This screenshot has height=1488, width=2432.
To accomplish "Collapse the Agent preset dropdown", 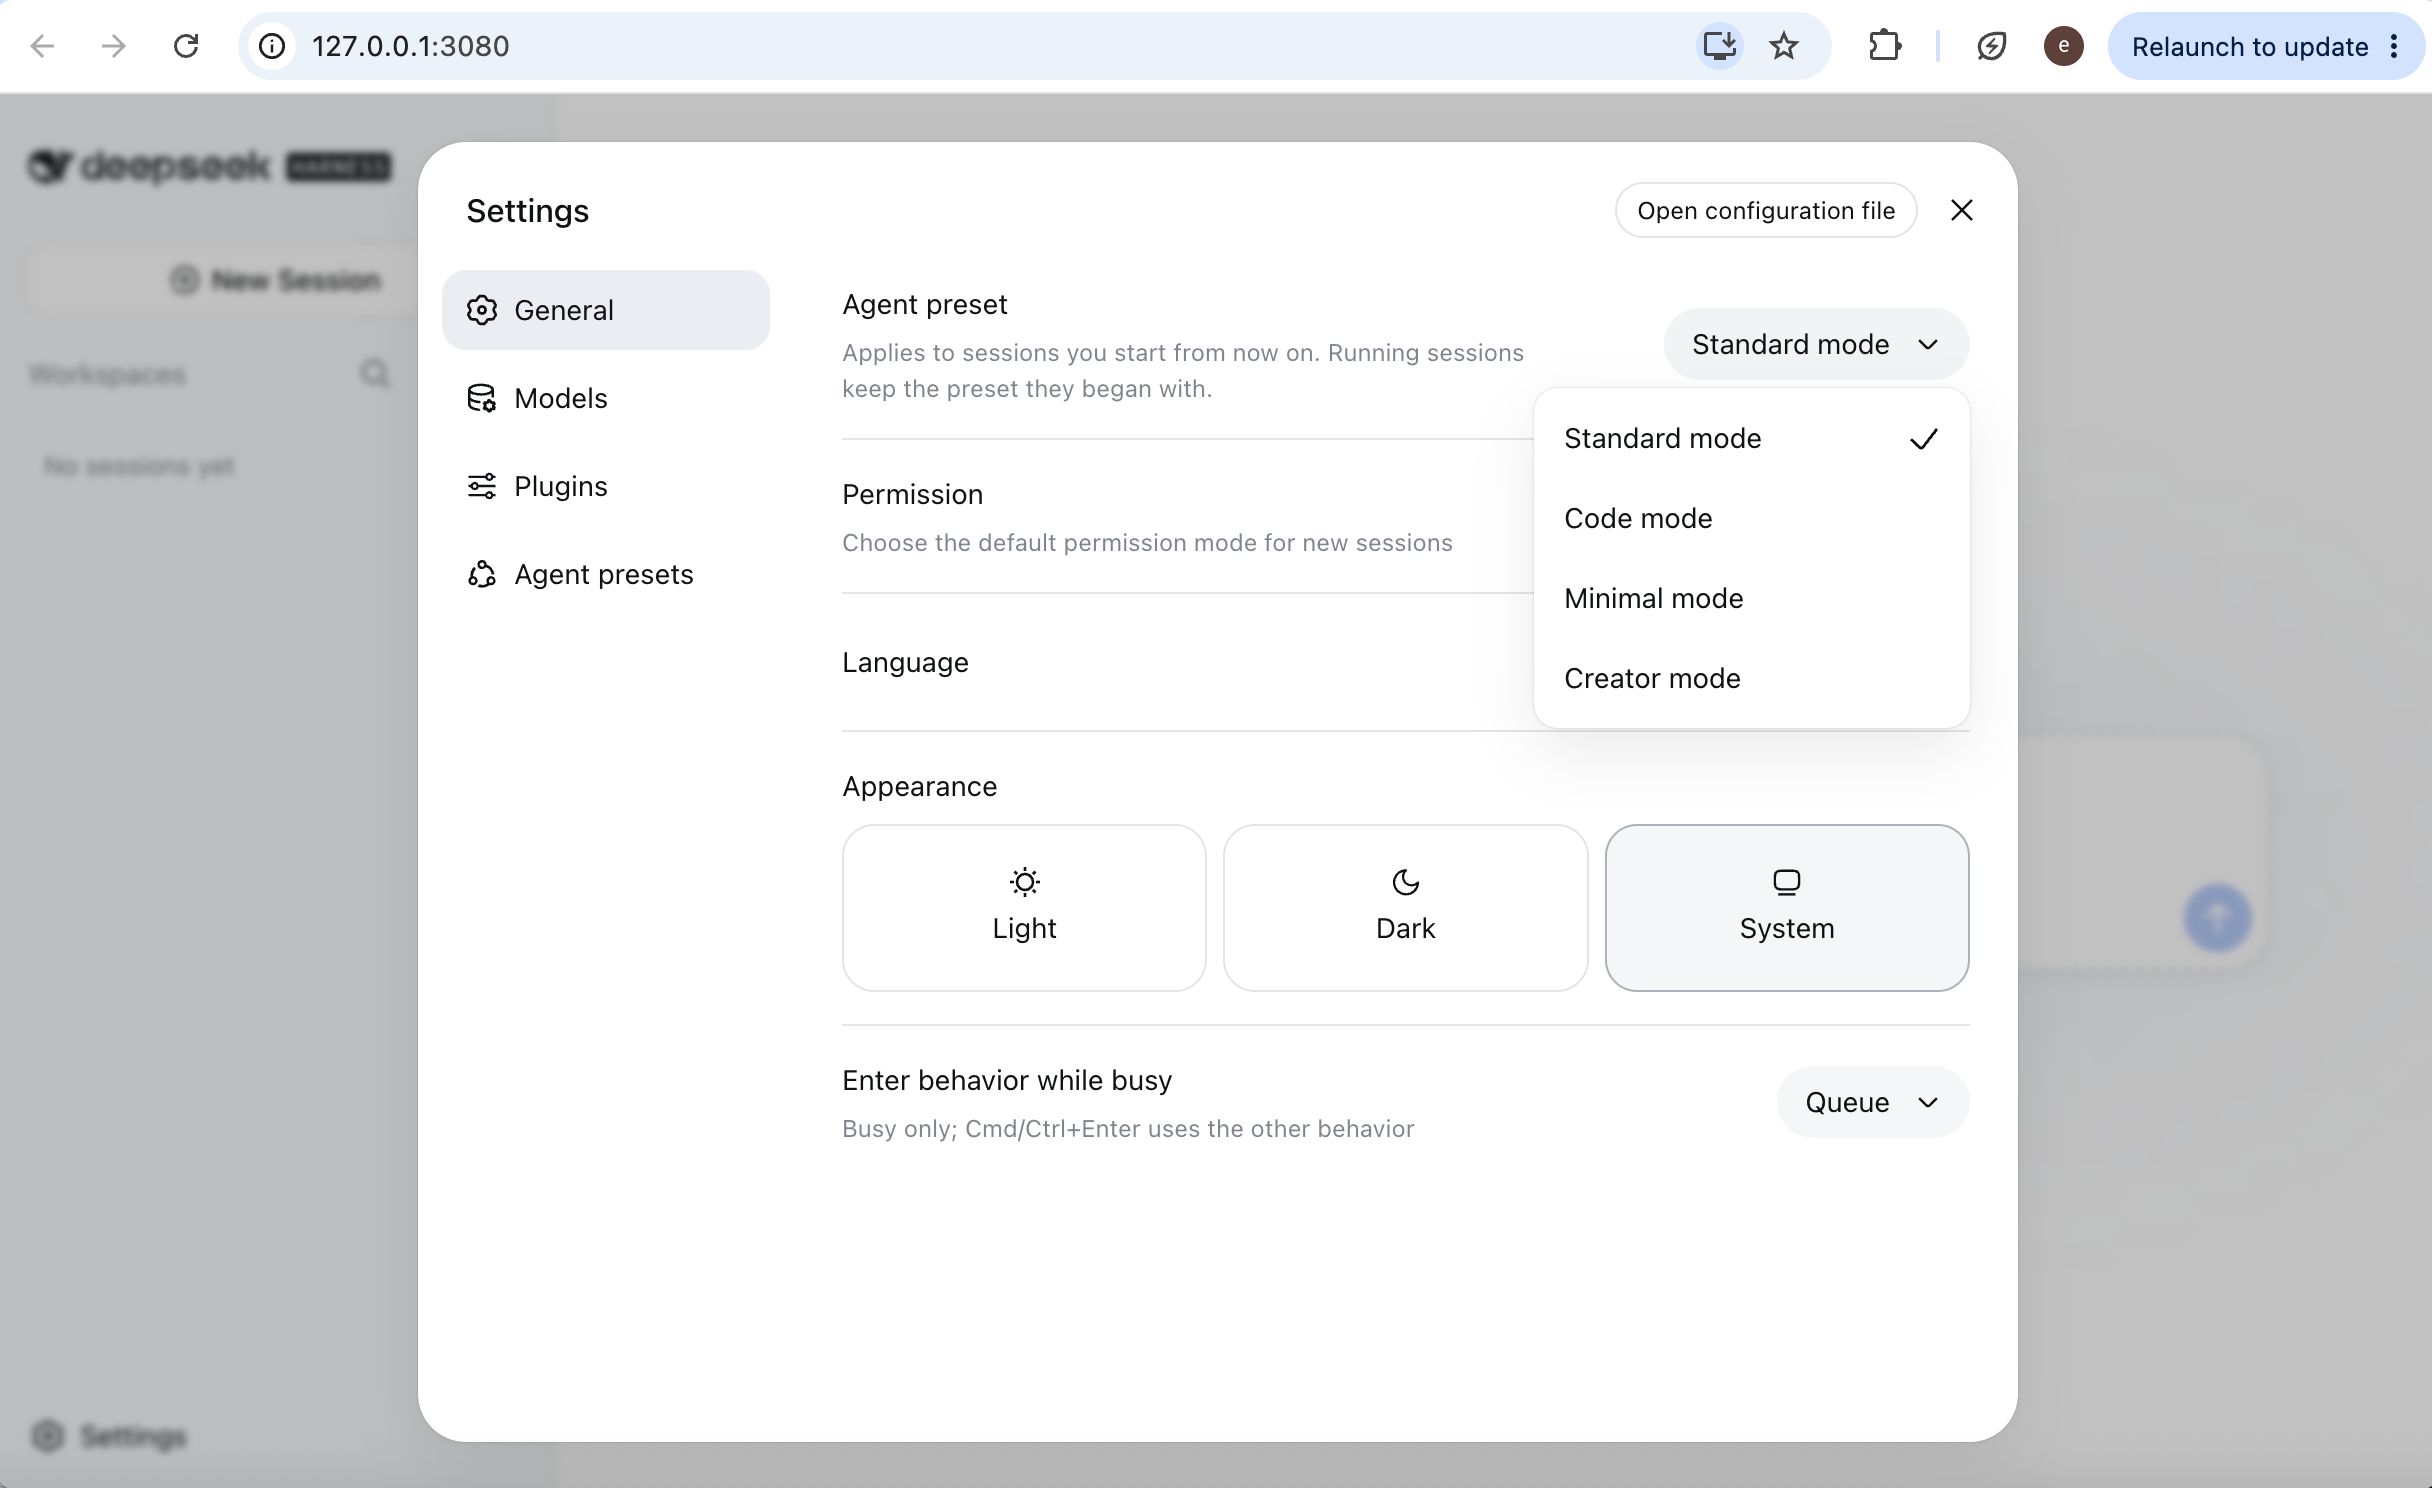I will pos(1816,344).
